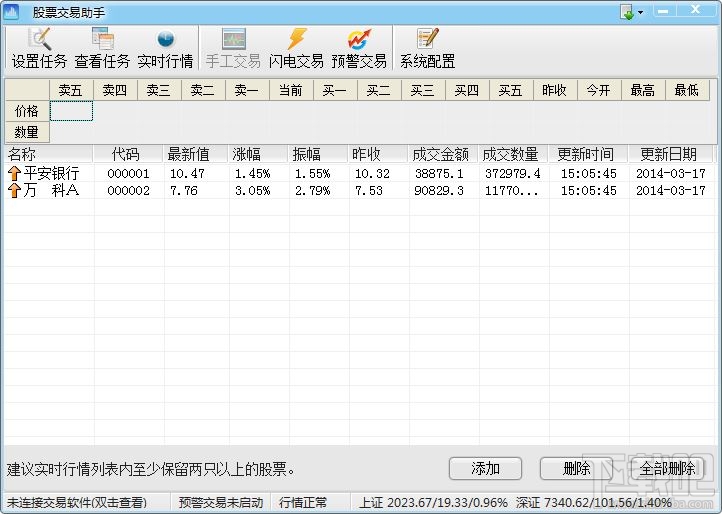Click stock code 000002

pos(128,191)
